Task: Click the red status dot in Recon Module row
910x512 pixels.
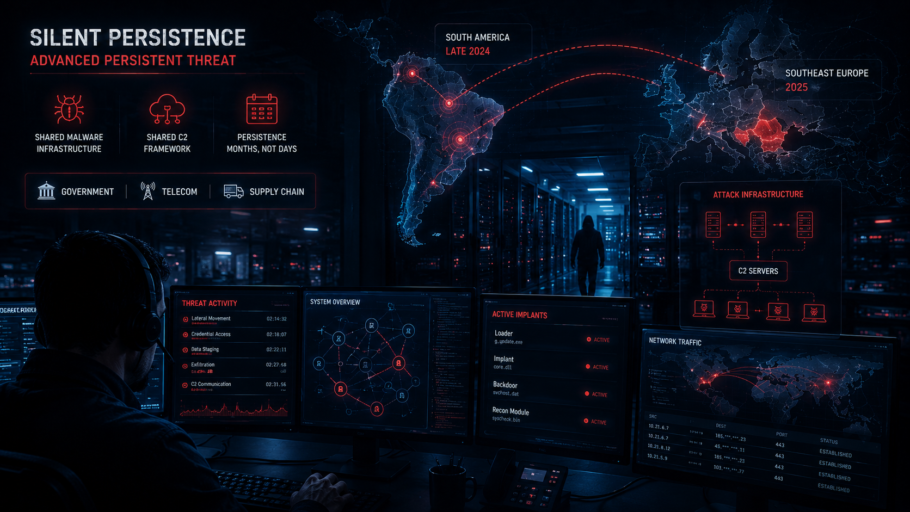Action: pyautogui.click(x=586, y=421)
